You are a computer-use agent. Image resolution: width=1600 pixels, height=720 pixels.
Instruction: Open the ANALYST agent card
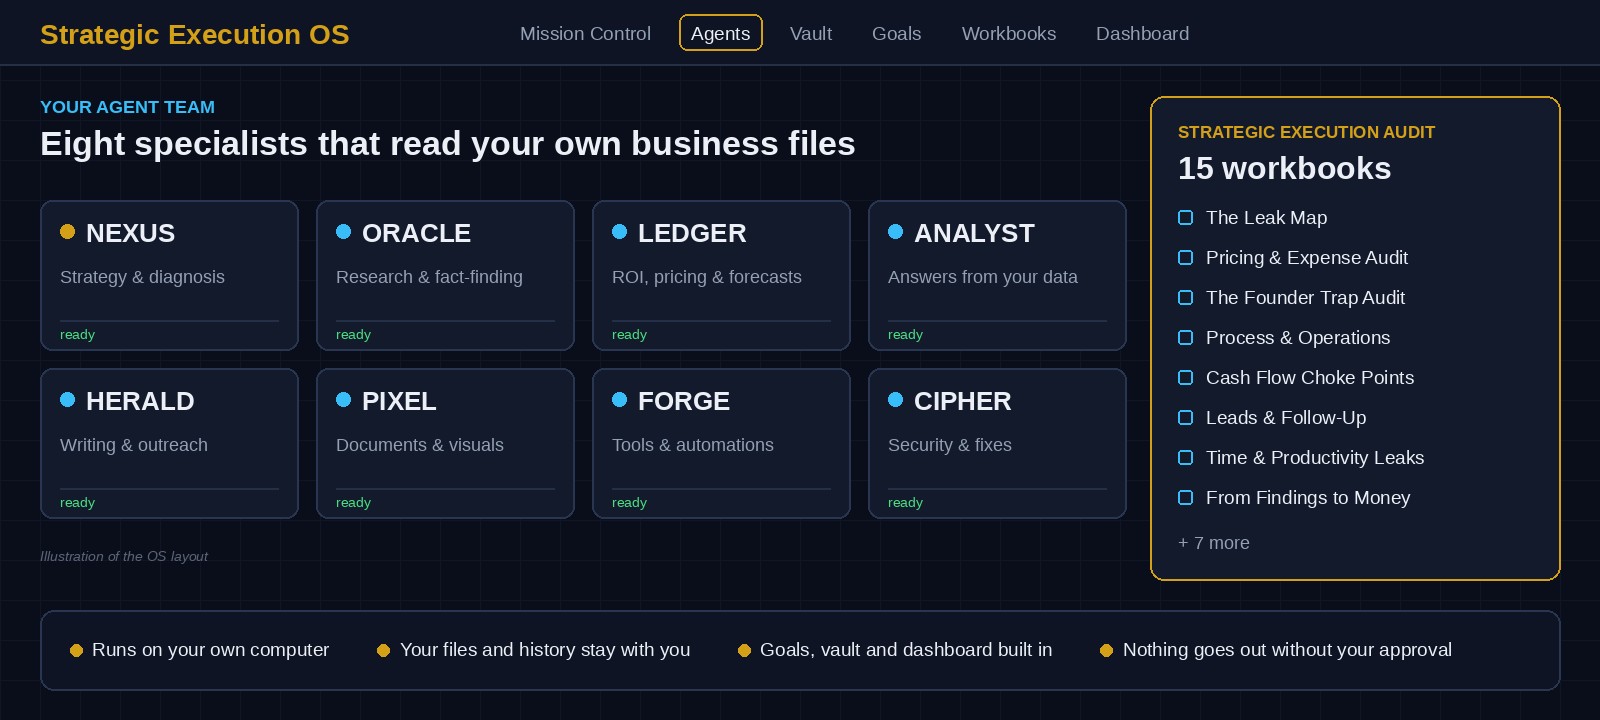(997, 275)
